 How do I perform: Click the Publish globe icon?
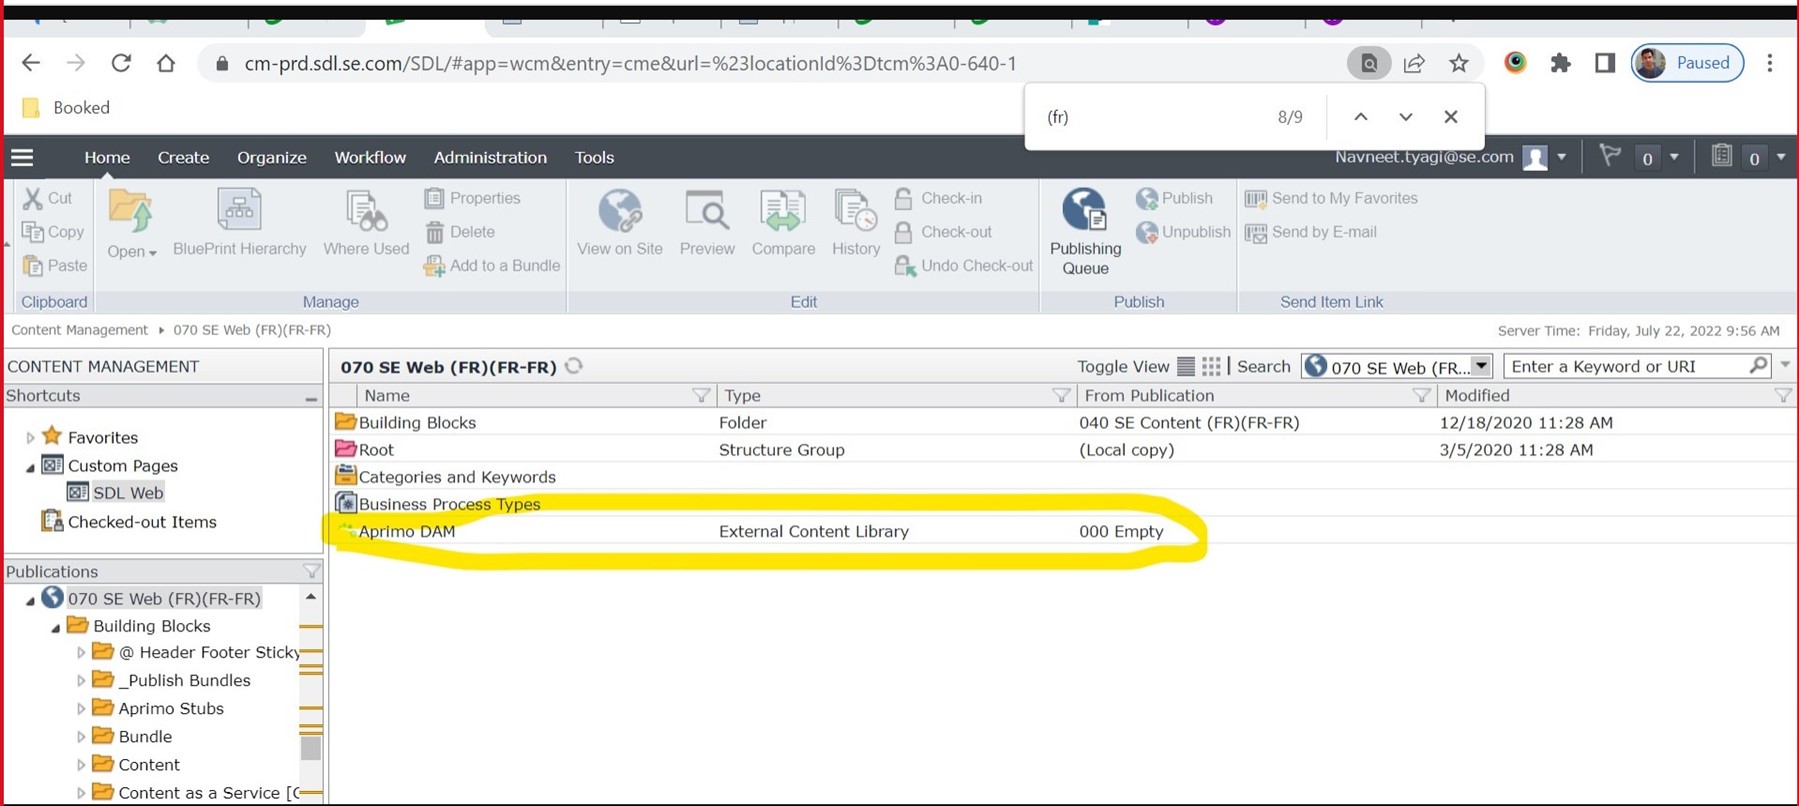click(1147, 198)
